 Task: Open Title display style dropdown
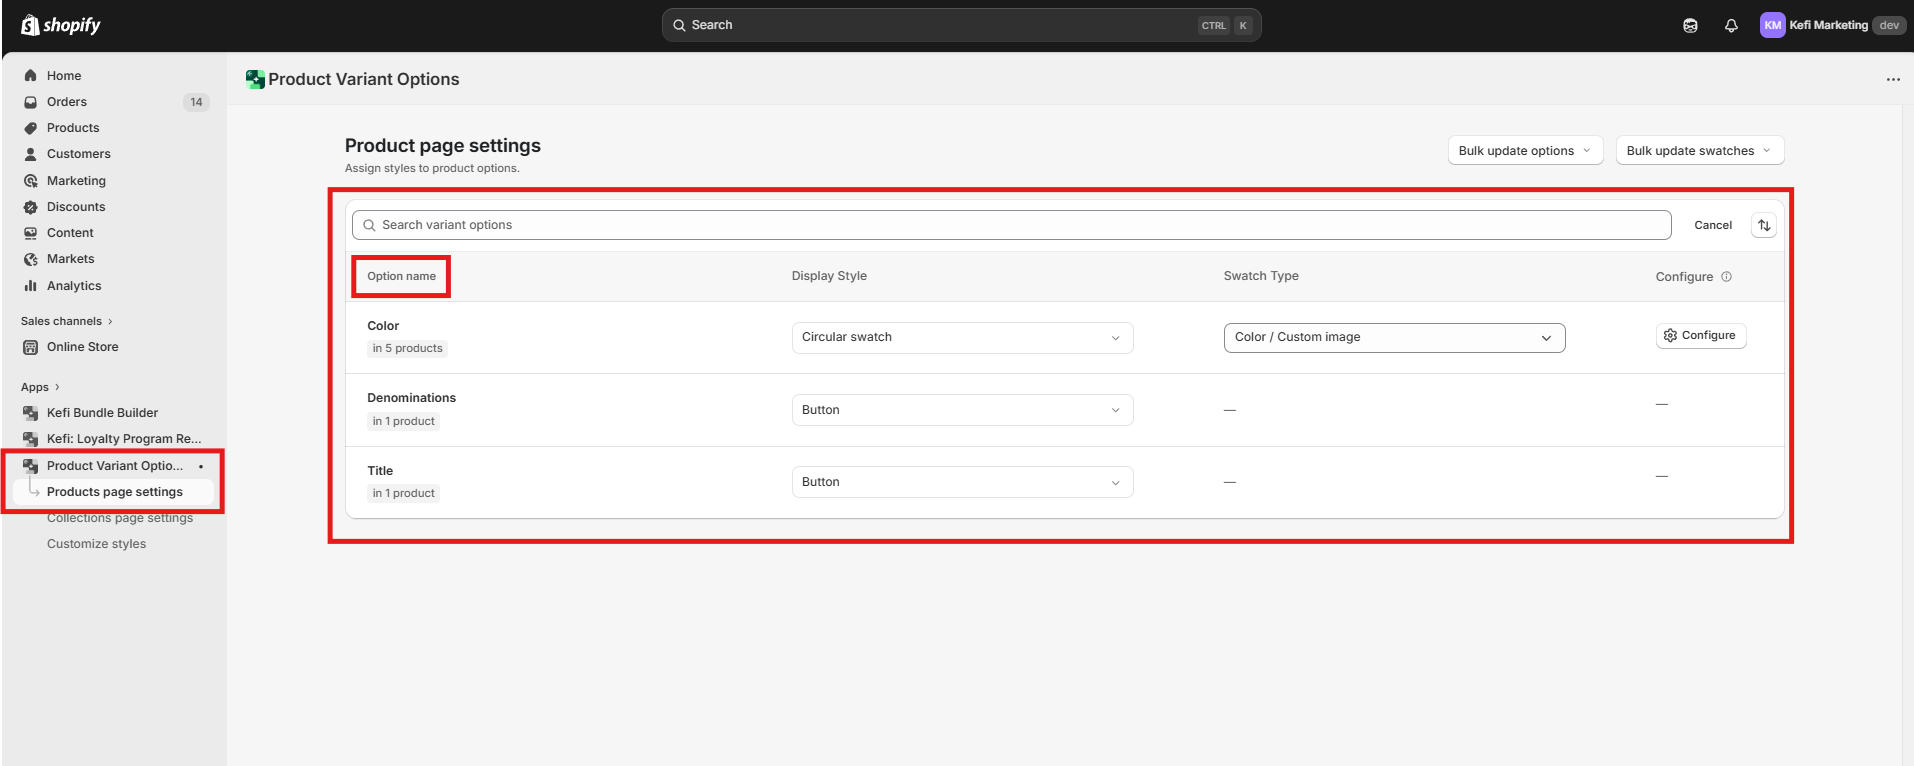(961, 482)
